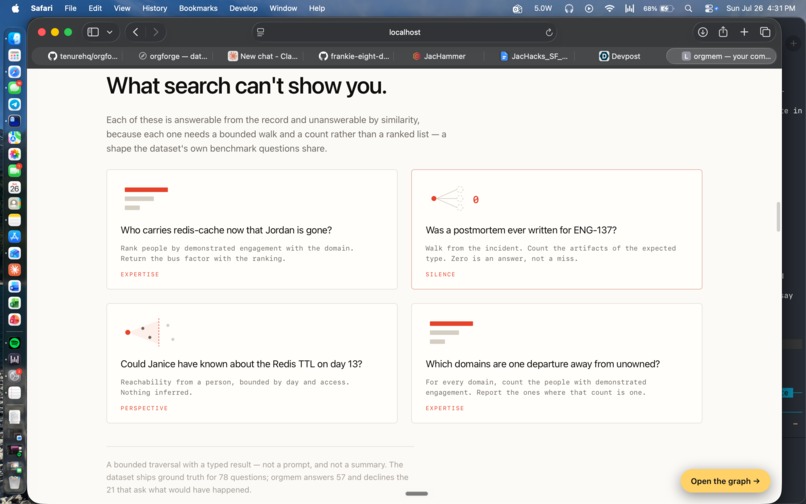Screen dimensions: 806x504
Task: Open the "Which domains are one departure" card
Action: (557, 363)
